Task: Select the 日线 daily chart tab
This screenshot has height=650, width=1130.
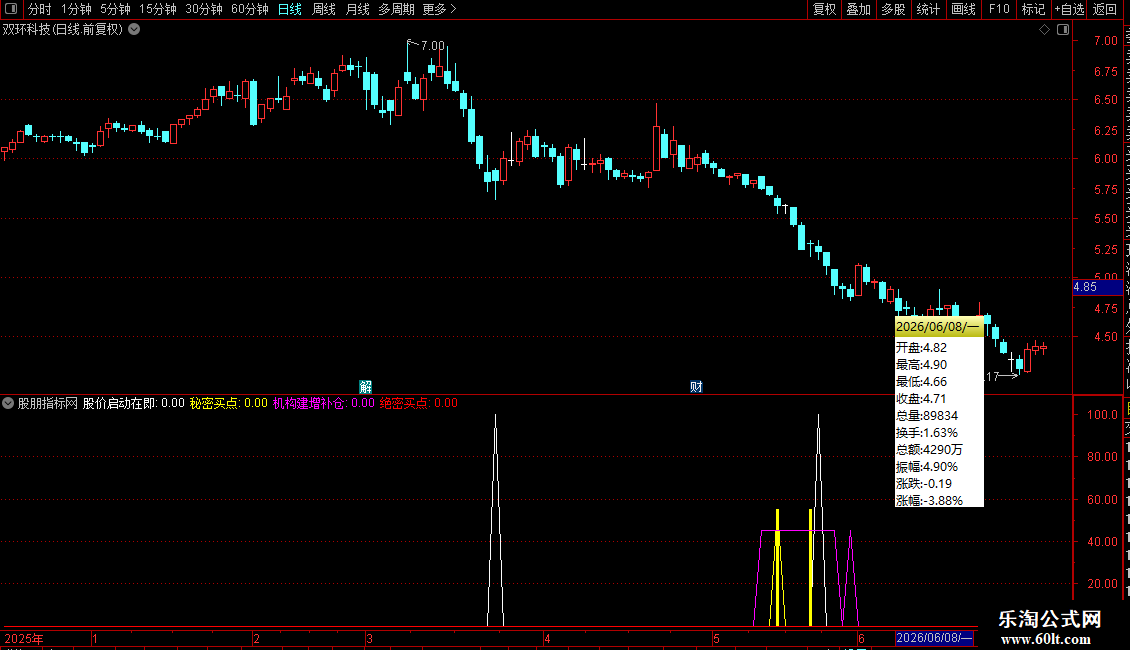Action: [x=290, y=9]
